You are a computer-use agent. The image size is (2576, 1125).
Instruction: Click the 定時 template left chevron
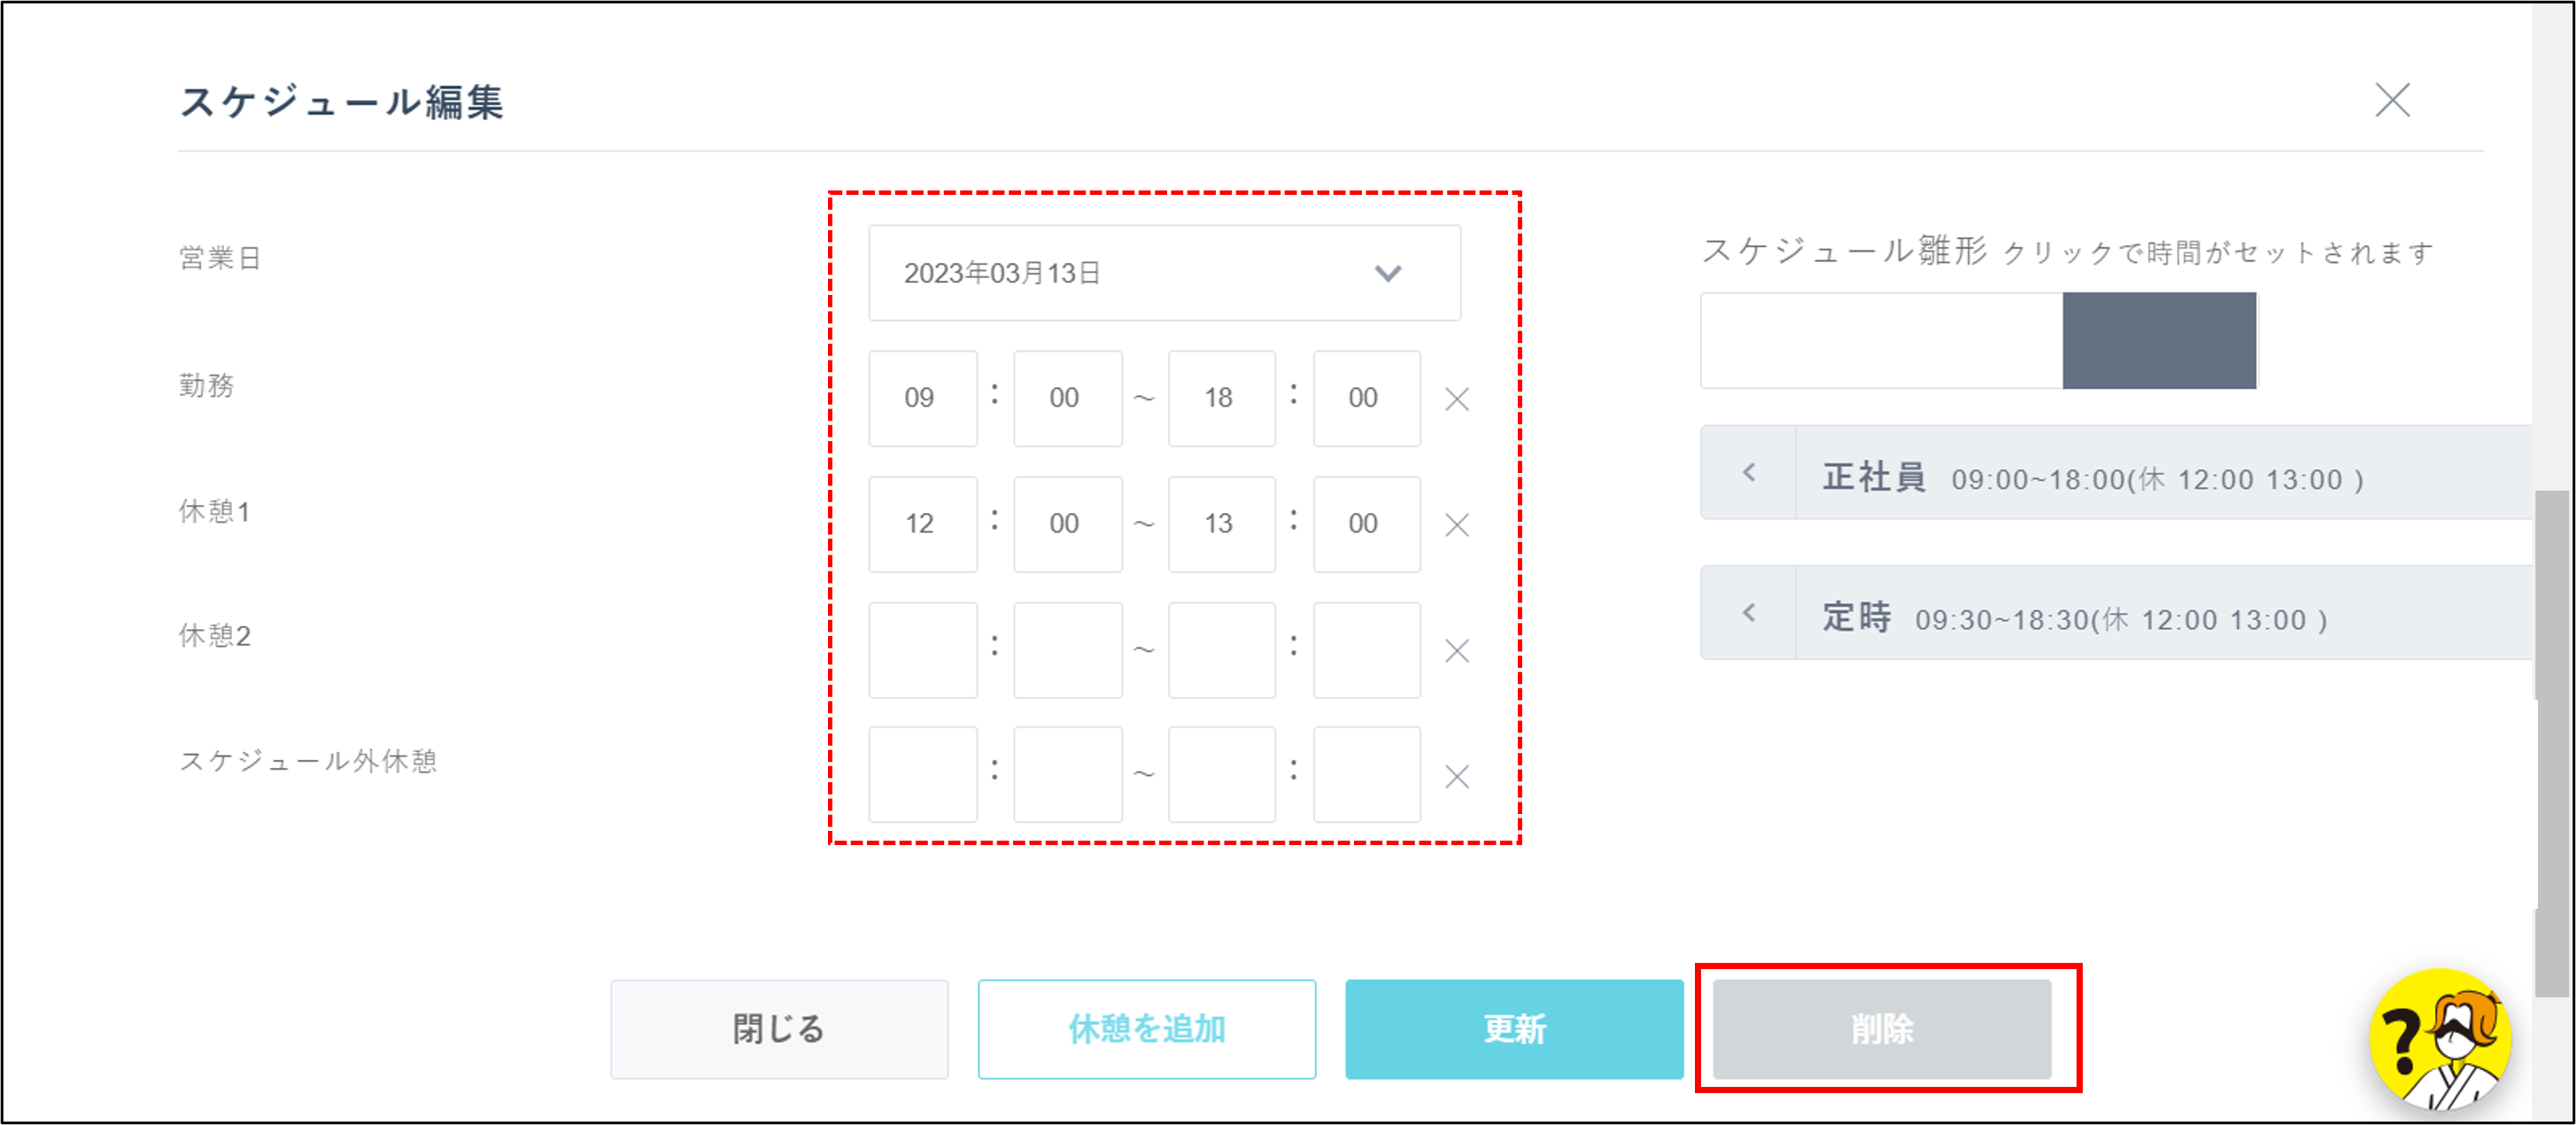click(1748, 612)
